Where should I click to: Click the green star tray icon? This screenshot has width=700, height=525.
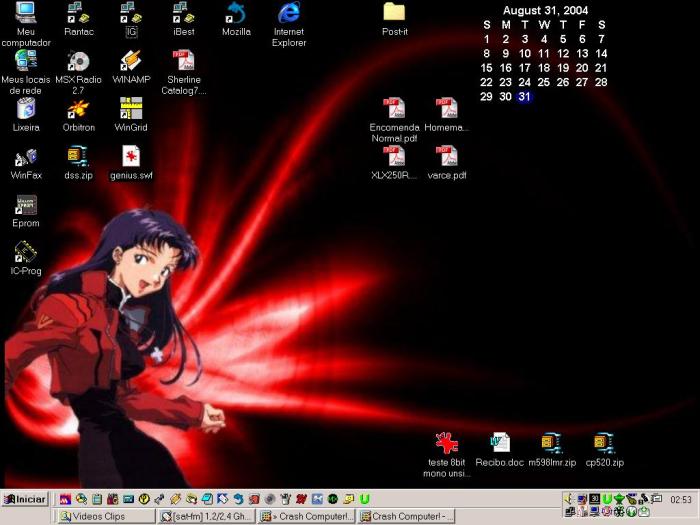pyautogui.click(x=619, y=499)
